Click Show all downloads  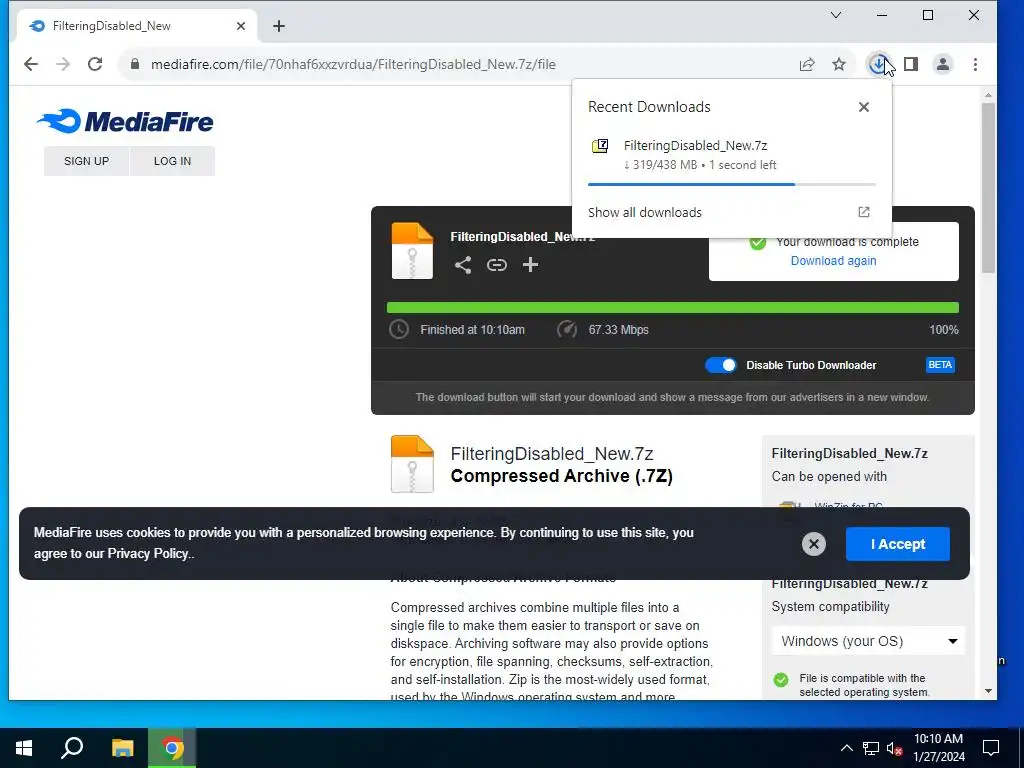(645, 212)
